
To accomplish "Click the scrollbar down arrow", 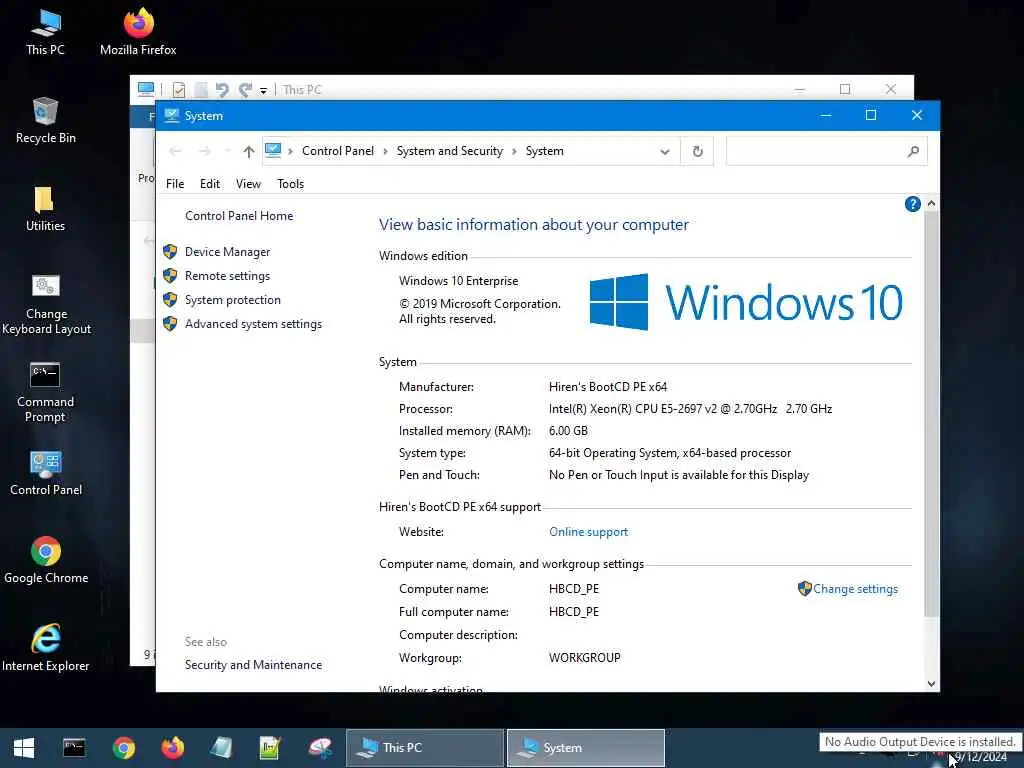I will coord(931,684).
